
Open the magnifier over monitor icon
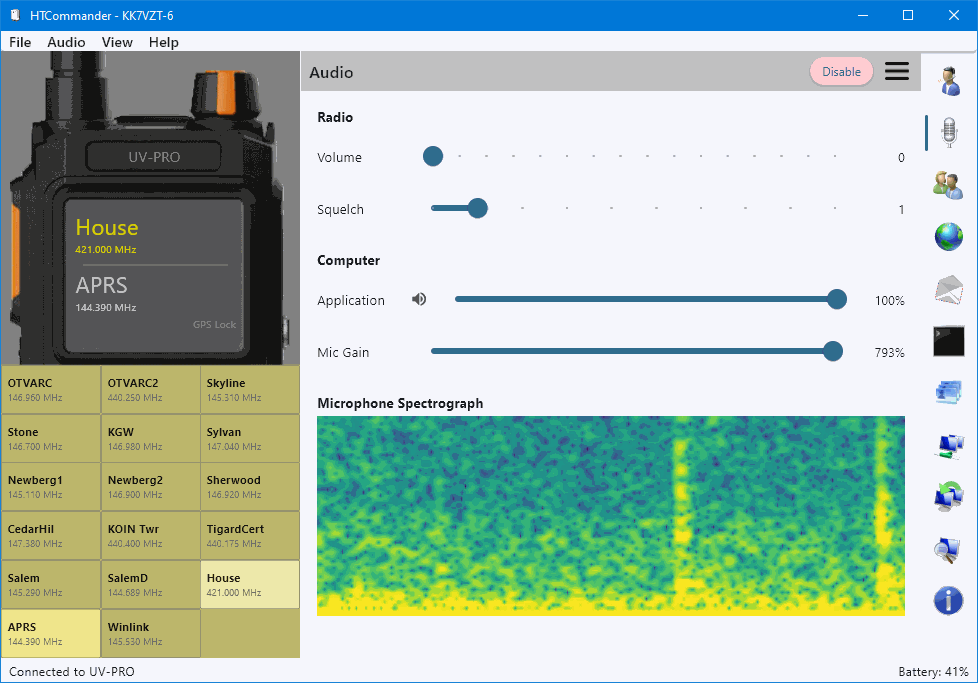pyautogui.click(x=947, y=550)
